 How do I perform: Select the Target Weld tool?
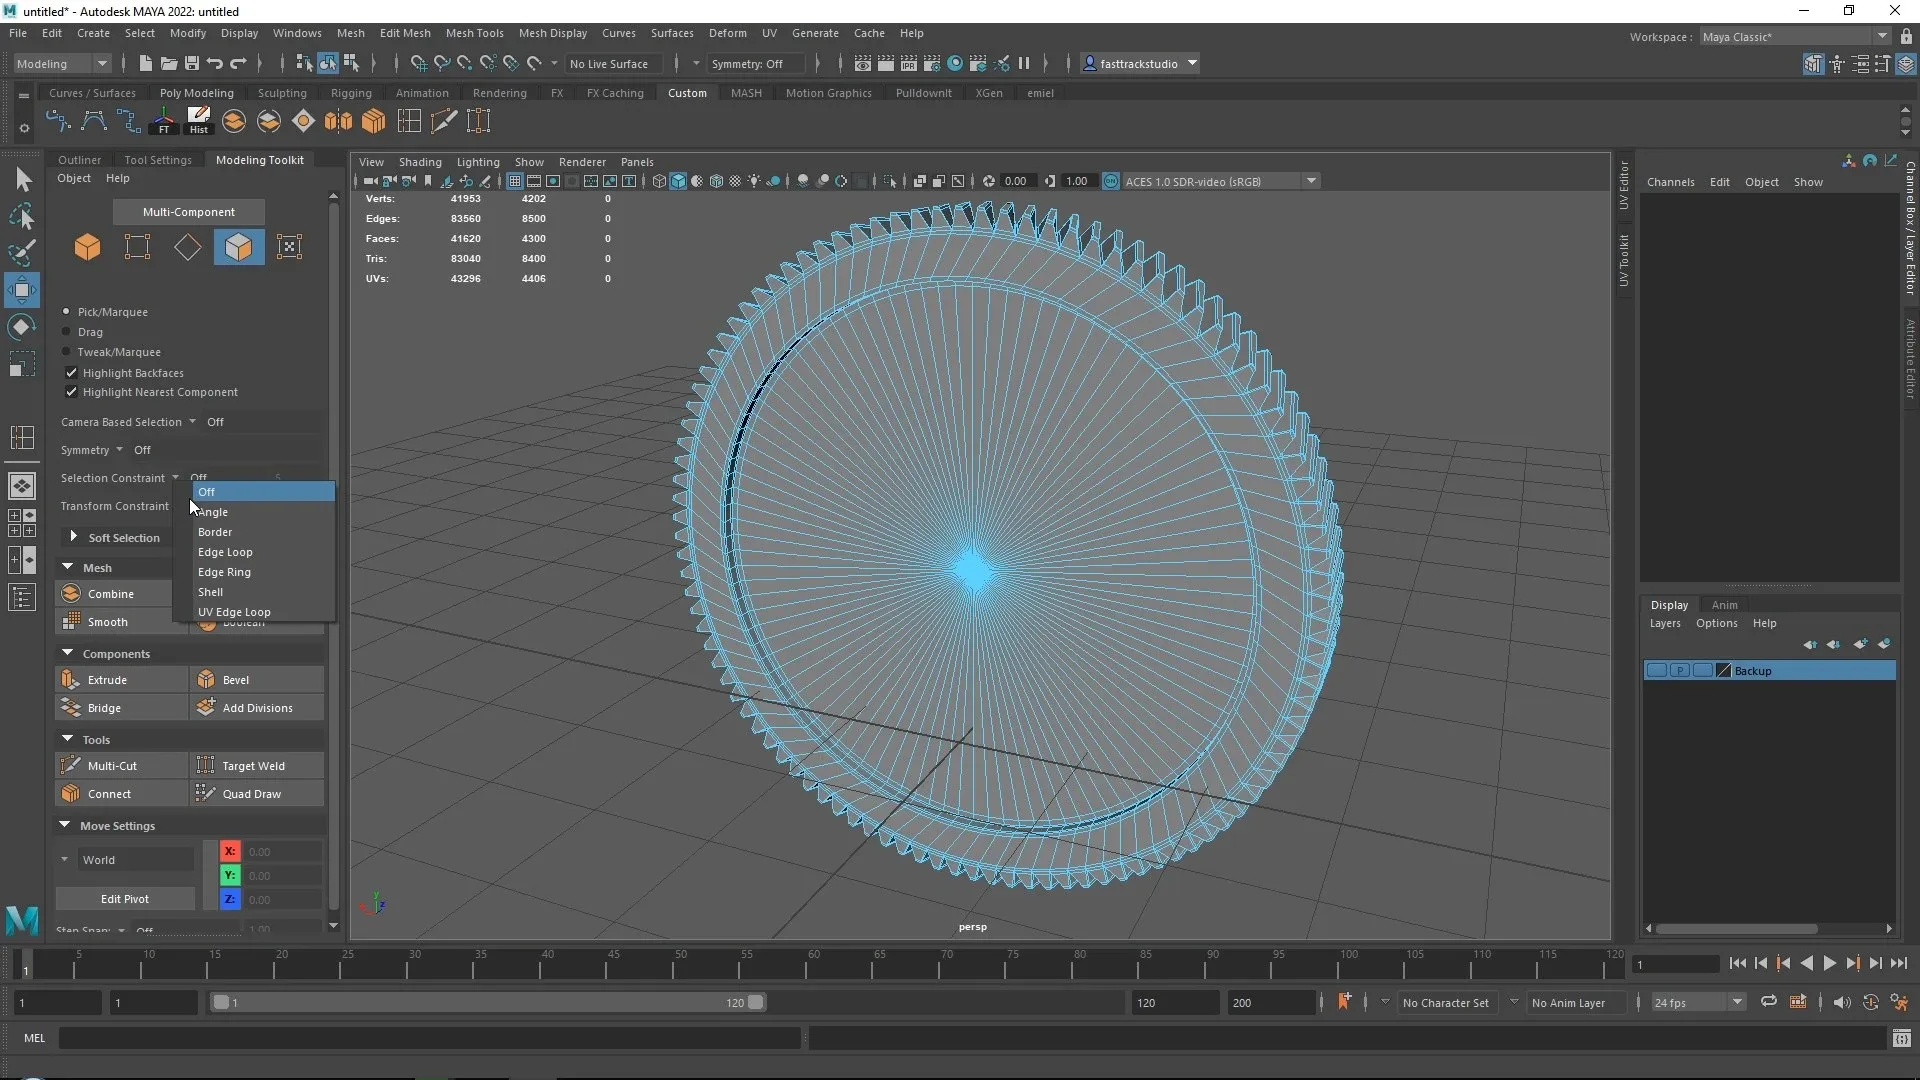pos(253,765)
